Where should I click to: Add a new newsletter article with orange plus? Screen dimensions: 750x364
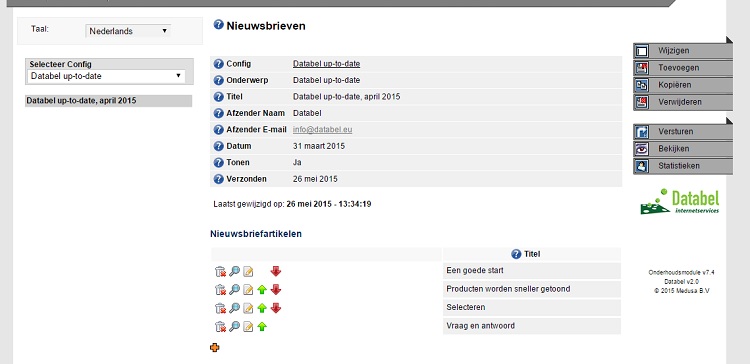pyautogui.click(x=215, y=348)
